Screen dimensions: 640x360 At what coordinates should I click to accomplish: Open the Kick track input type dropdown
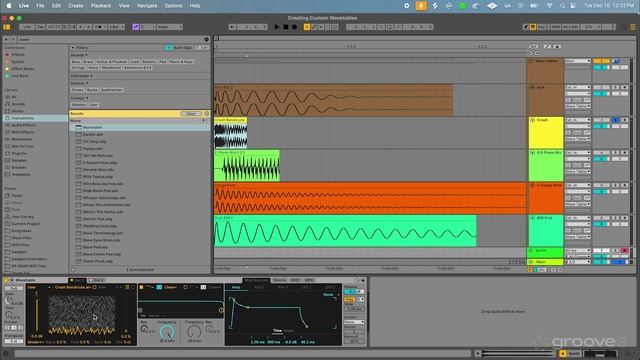[x=578, y=87]
